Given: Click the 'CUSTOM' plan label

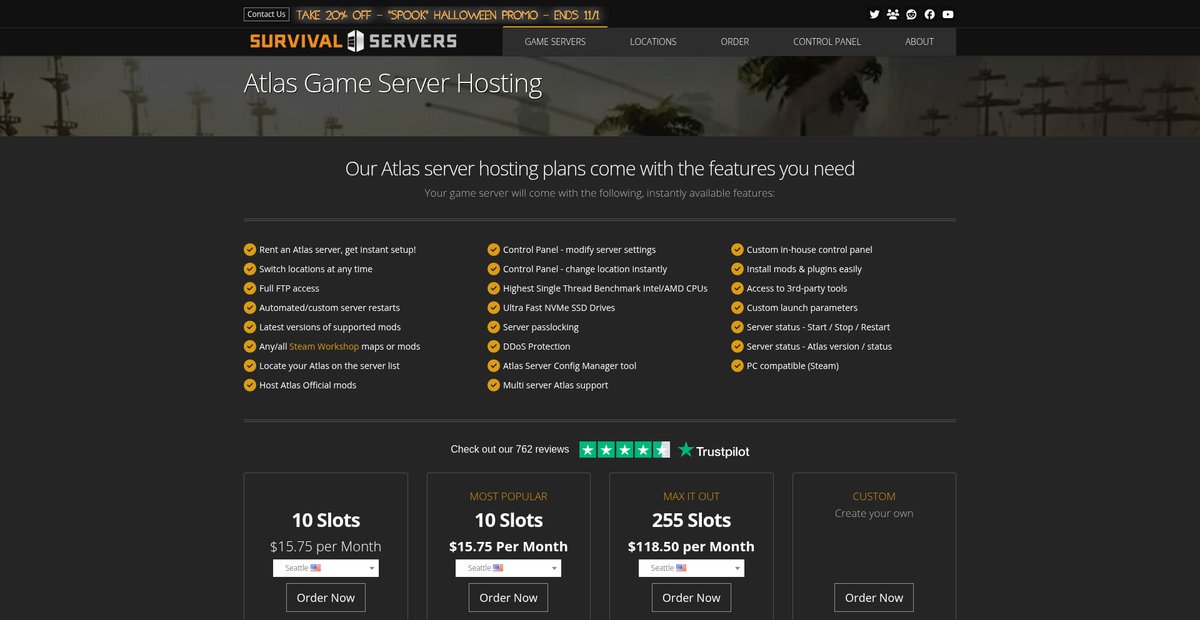Looking at the screenshot, I should [x=874, y=496].
